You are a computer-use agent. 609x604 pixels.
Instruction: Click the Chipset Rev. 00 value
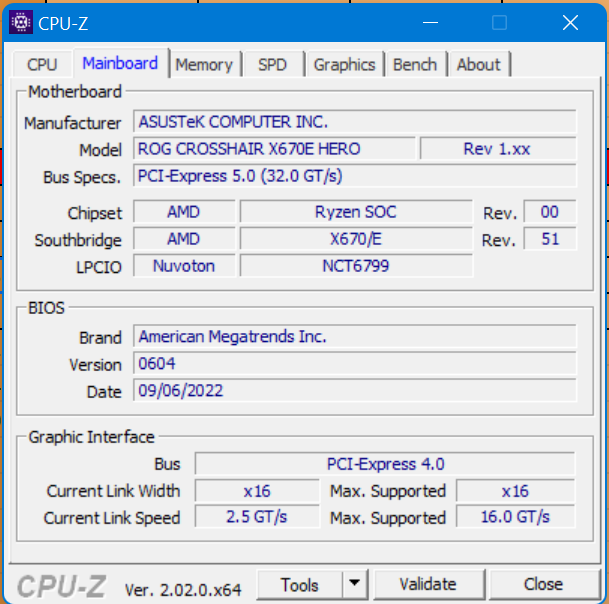550,212
